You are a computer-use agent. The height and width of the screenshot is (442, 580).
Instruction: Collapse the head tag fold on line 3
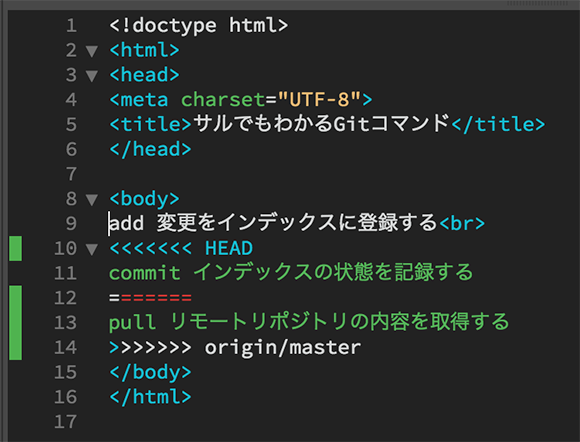coord(92,76)
